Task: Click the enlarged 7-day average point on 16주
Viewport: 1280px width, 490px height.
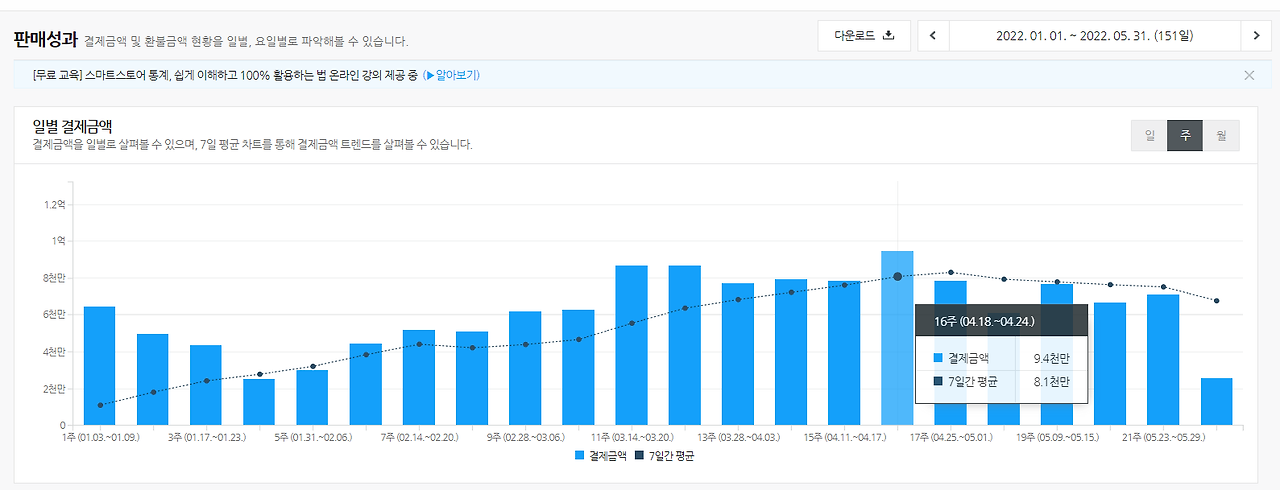Action: point(897,276)
